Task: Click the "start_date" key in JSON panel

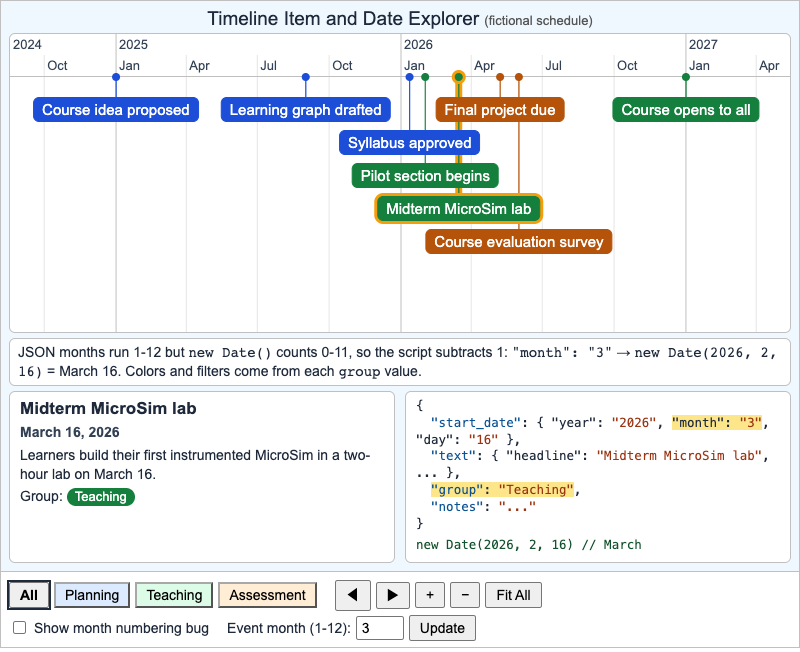Action: click(x=476, y=422)
